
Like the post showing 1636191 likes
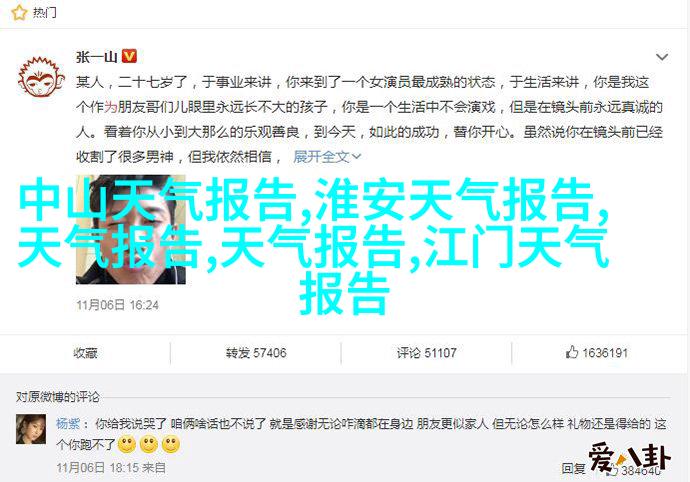(x=597, y=353)
